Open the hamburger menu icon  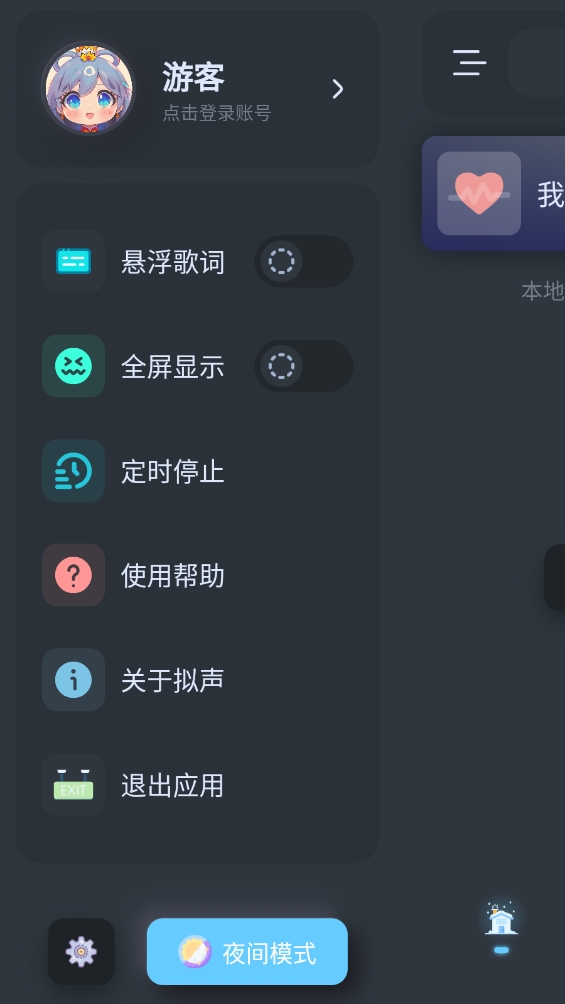click(x=470, y=63)
